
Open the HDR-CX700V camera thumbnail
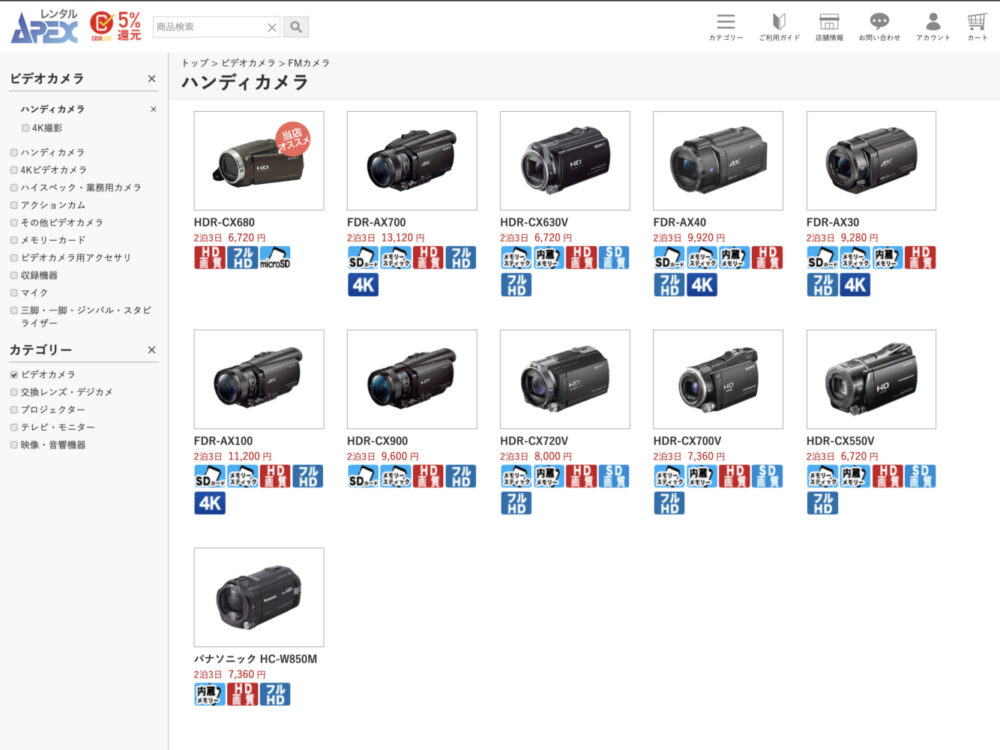click(718, 379)
